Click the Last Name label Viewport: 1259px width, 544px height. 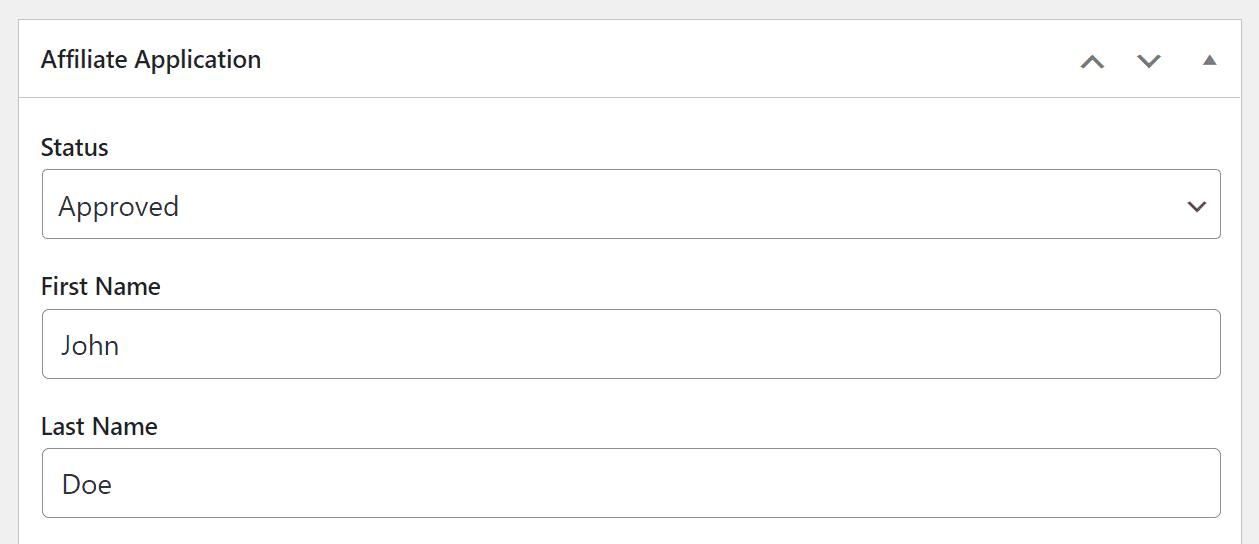(99, 427)
